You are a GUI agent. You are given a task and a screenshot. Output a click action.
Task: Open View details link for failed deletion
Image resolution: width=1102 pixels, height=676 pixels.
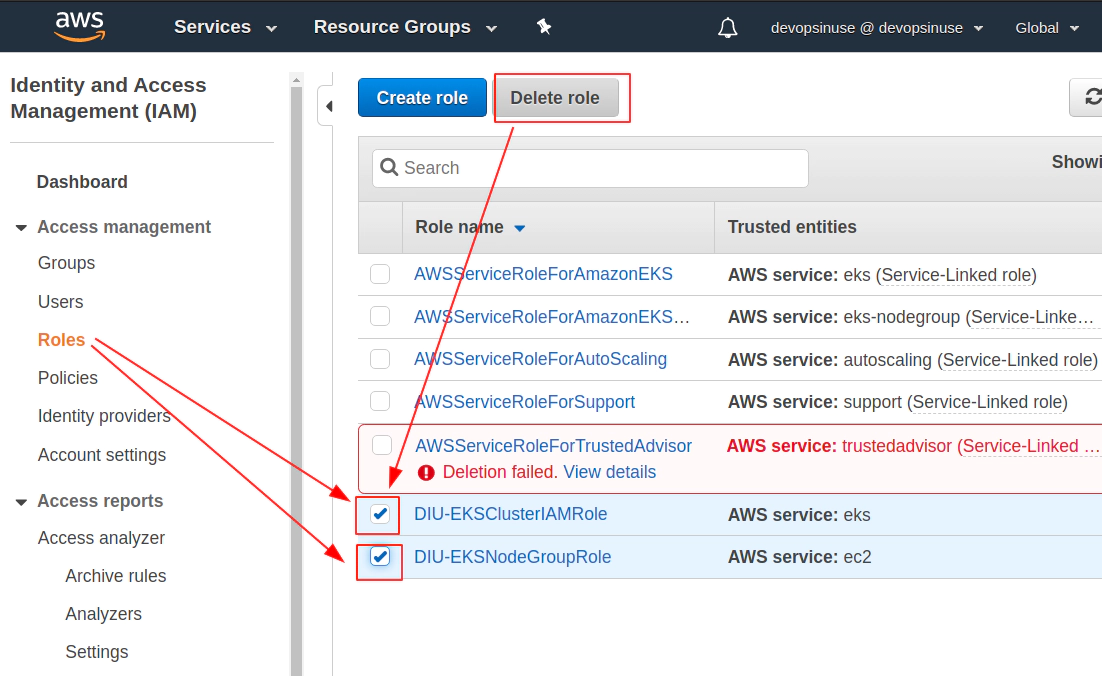coord(609,472)
